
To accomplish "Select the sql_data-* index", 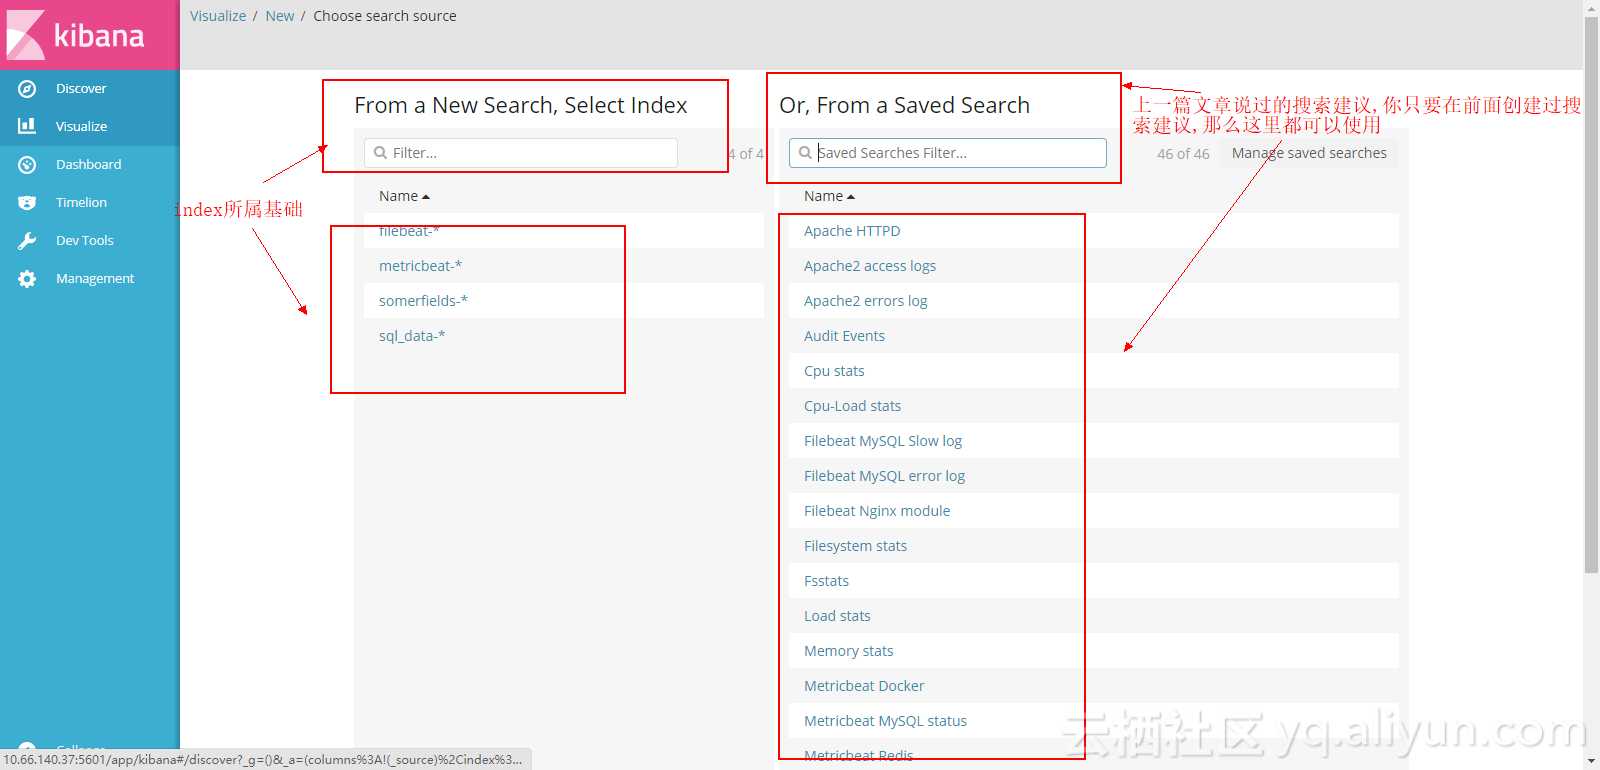I will click(412, 336).
